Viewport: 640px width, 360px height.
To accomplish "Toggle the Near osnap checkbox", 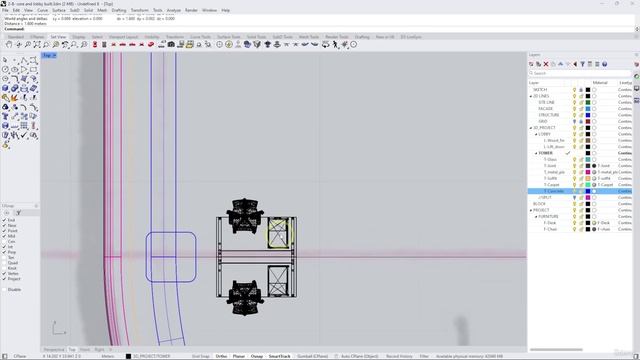I will tap(4, 225).
